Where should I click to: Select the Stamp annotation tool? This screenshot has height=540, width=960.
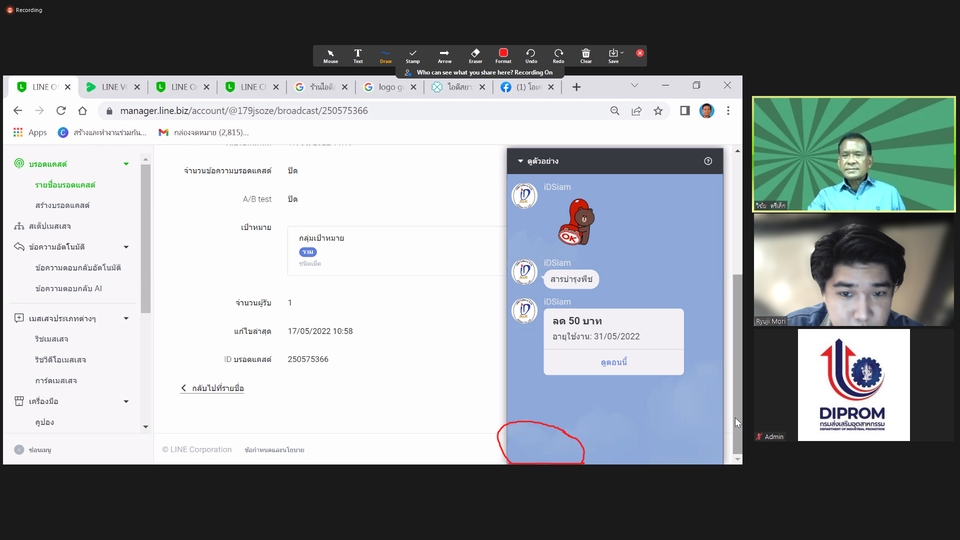[413, 56]
